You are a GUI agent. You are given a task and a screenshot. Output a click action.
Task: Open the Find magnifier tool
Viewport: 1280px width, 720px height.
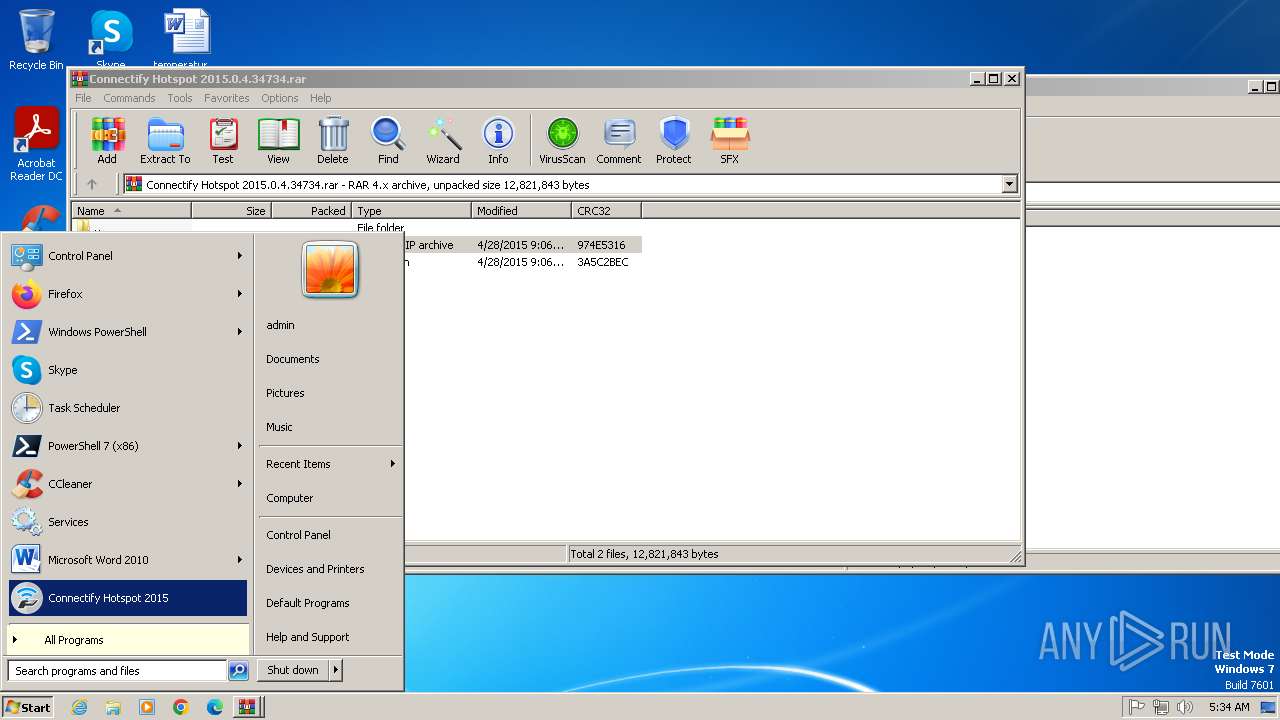tap(388, 141)
